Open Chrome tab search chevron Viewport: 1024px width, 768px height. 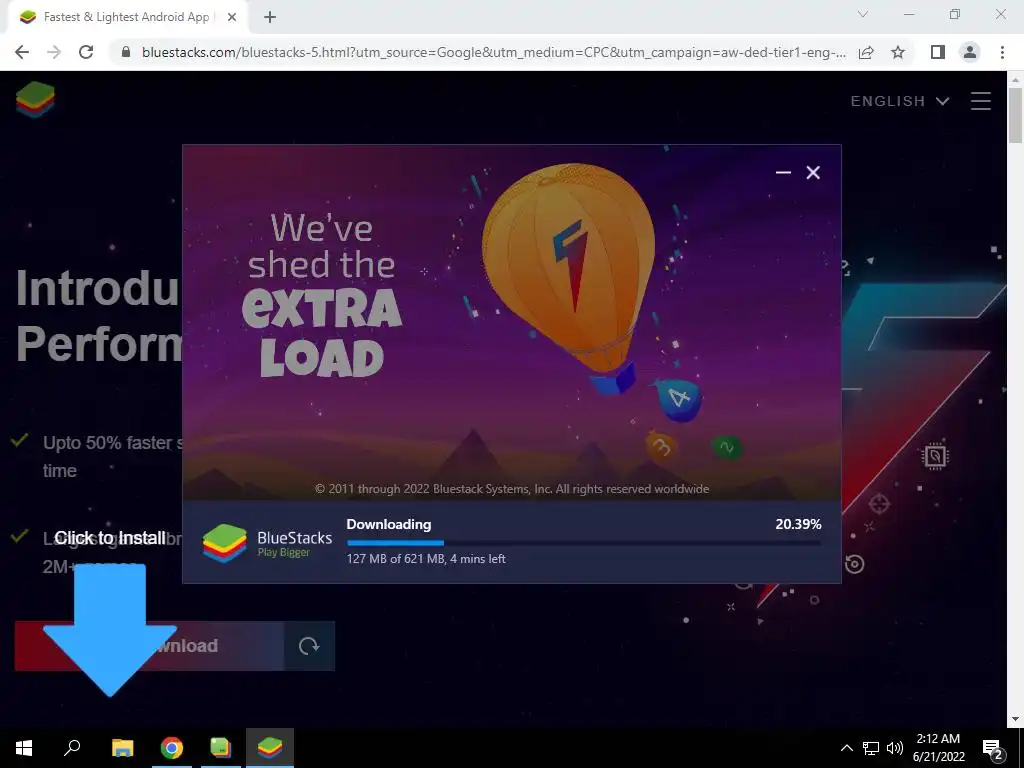863,14
